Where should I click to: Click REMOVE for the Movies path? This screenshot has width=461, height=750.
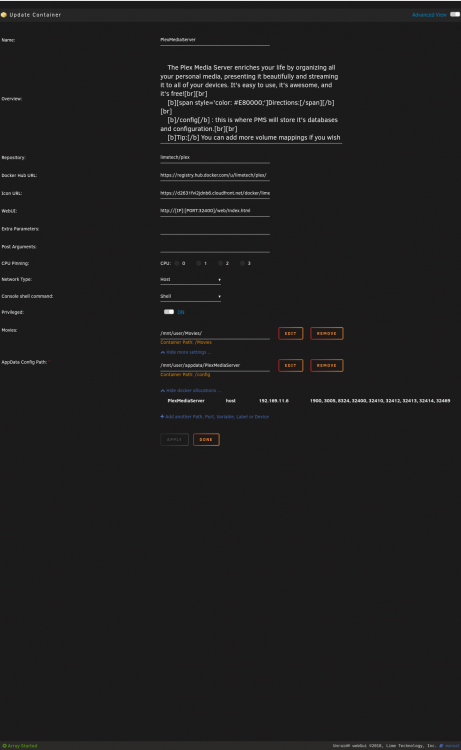(x=327, y=333)
